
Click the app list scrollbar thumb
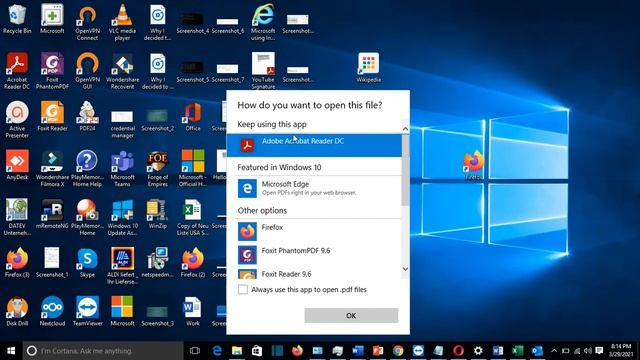click(405, 170)
